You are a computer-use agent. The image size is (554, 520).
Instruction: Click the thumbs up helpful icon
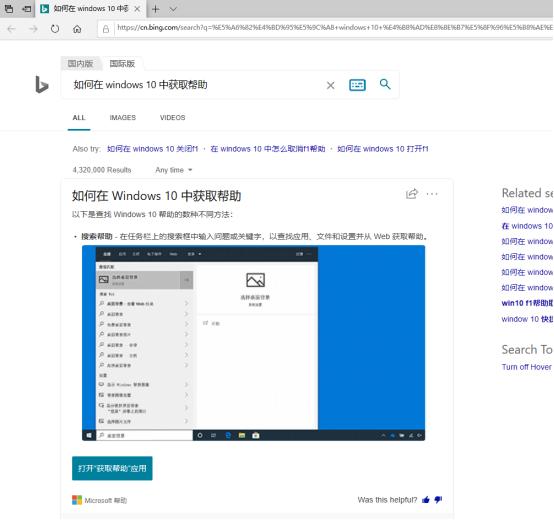pyautogui.click(x=426, y=500)
